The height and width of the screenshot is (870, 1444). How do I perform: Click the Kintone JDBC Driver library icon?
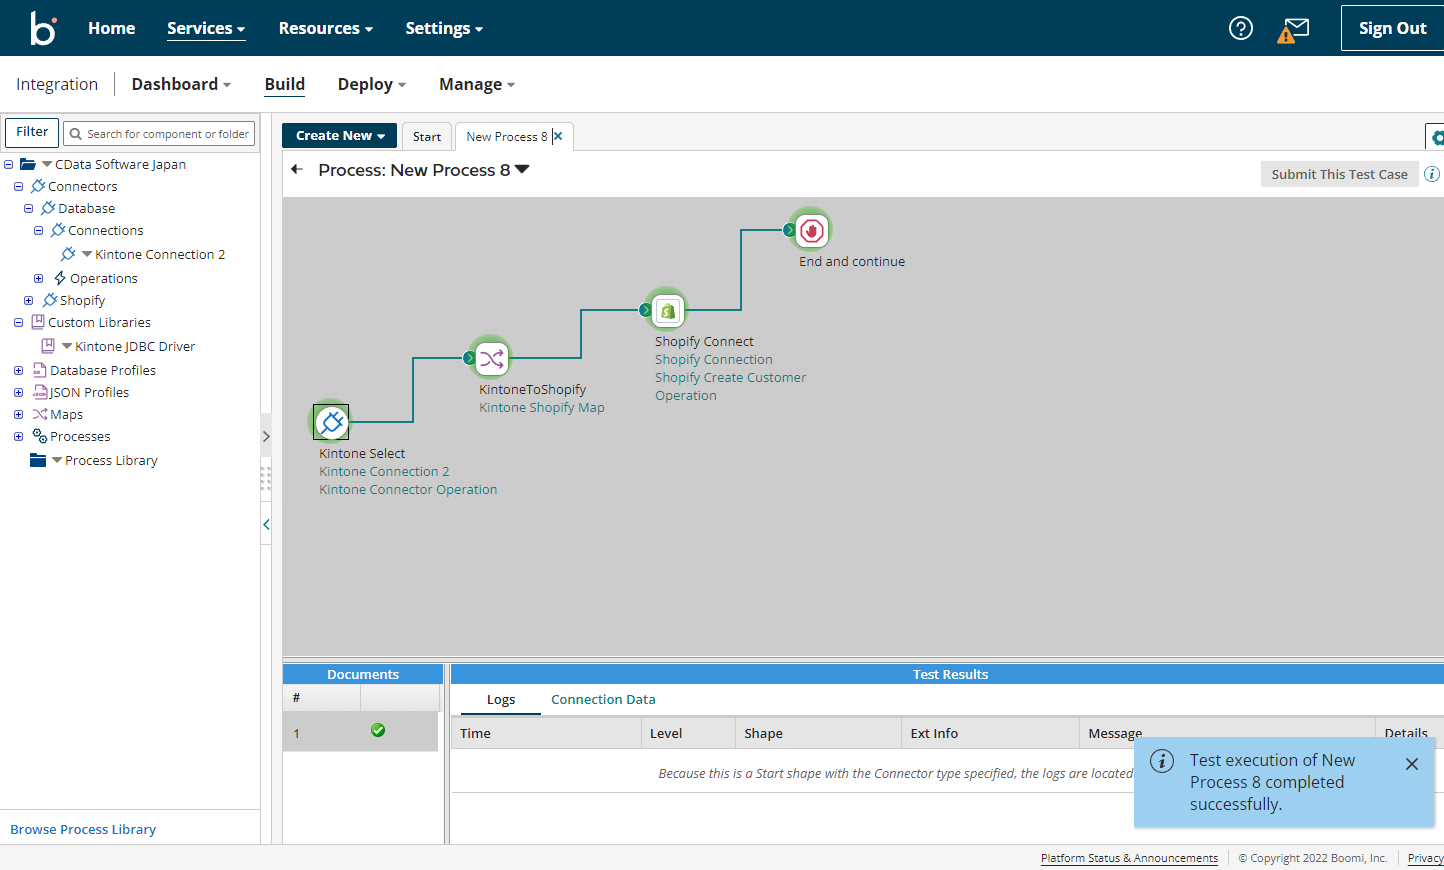click(x=48, y=346)
